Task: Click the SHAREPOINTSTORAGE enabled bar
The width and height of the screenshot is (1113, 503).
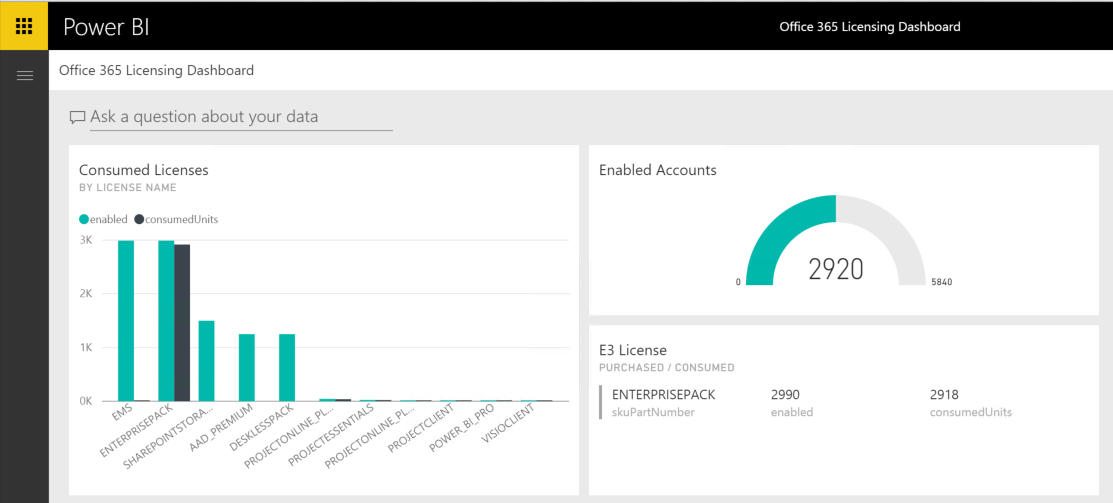Action: (206, 360)
